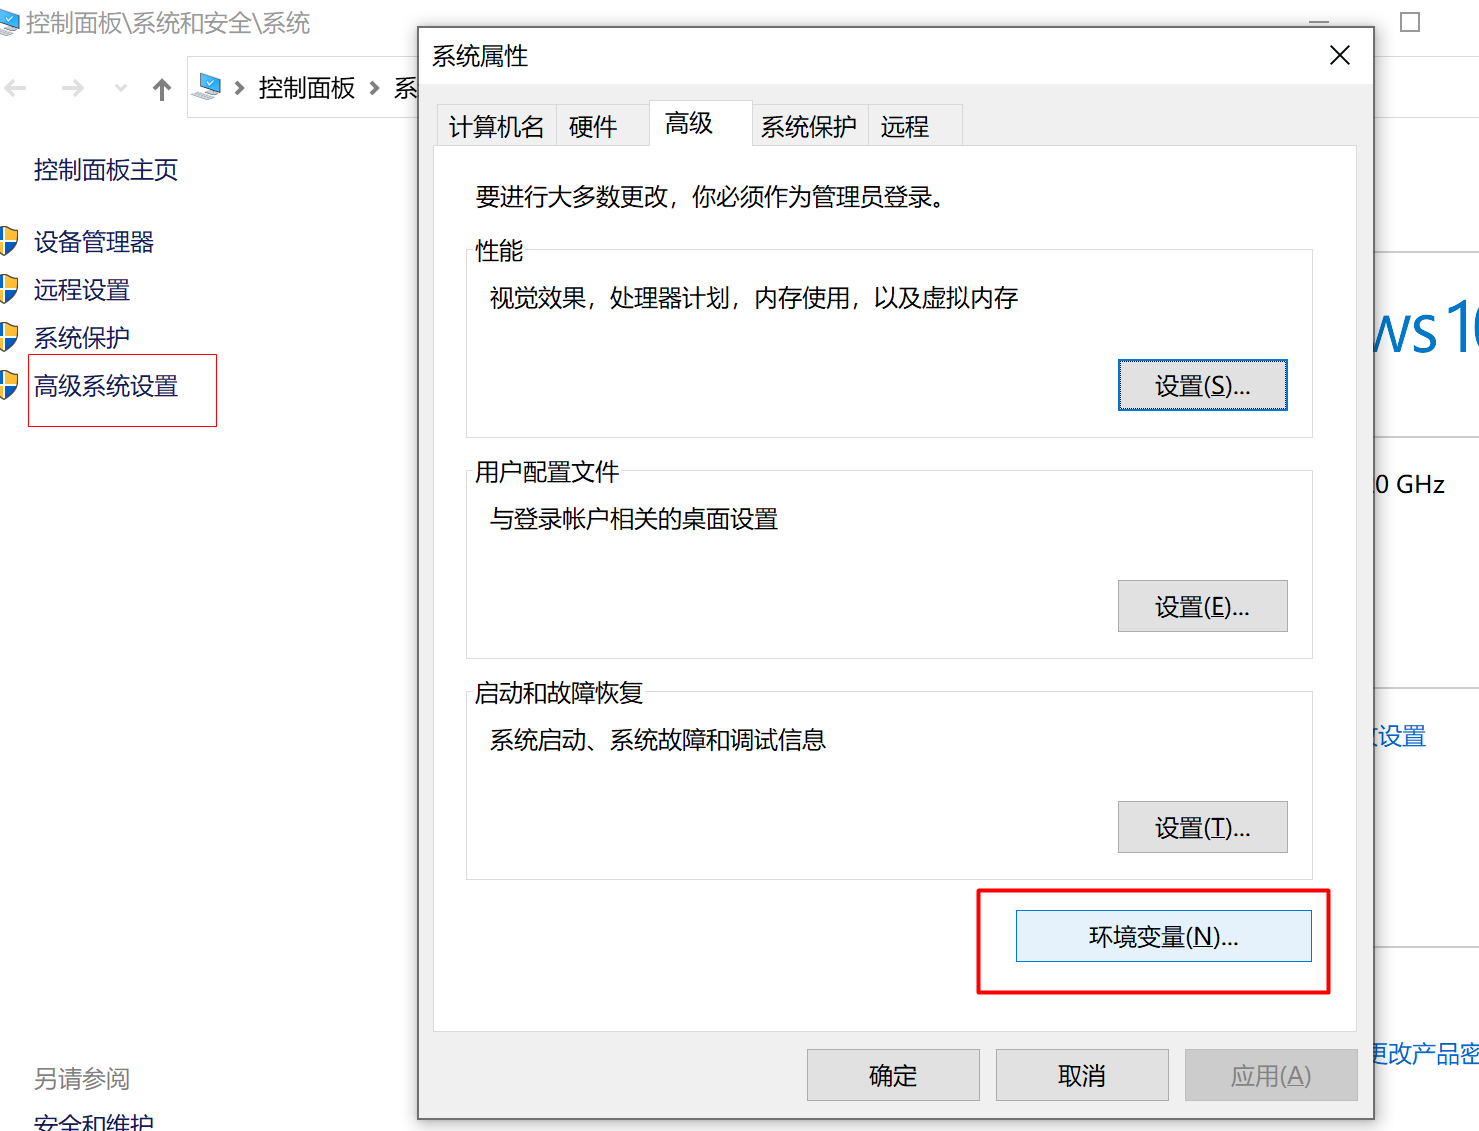Open startup and recovery 设置(T) button
Image resolution: width=1479 pixels, height=1131 pixels.
click(x=1202, y=828)
